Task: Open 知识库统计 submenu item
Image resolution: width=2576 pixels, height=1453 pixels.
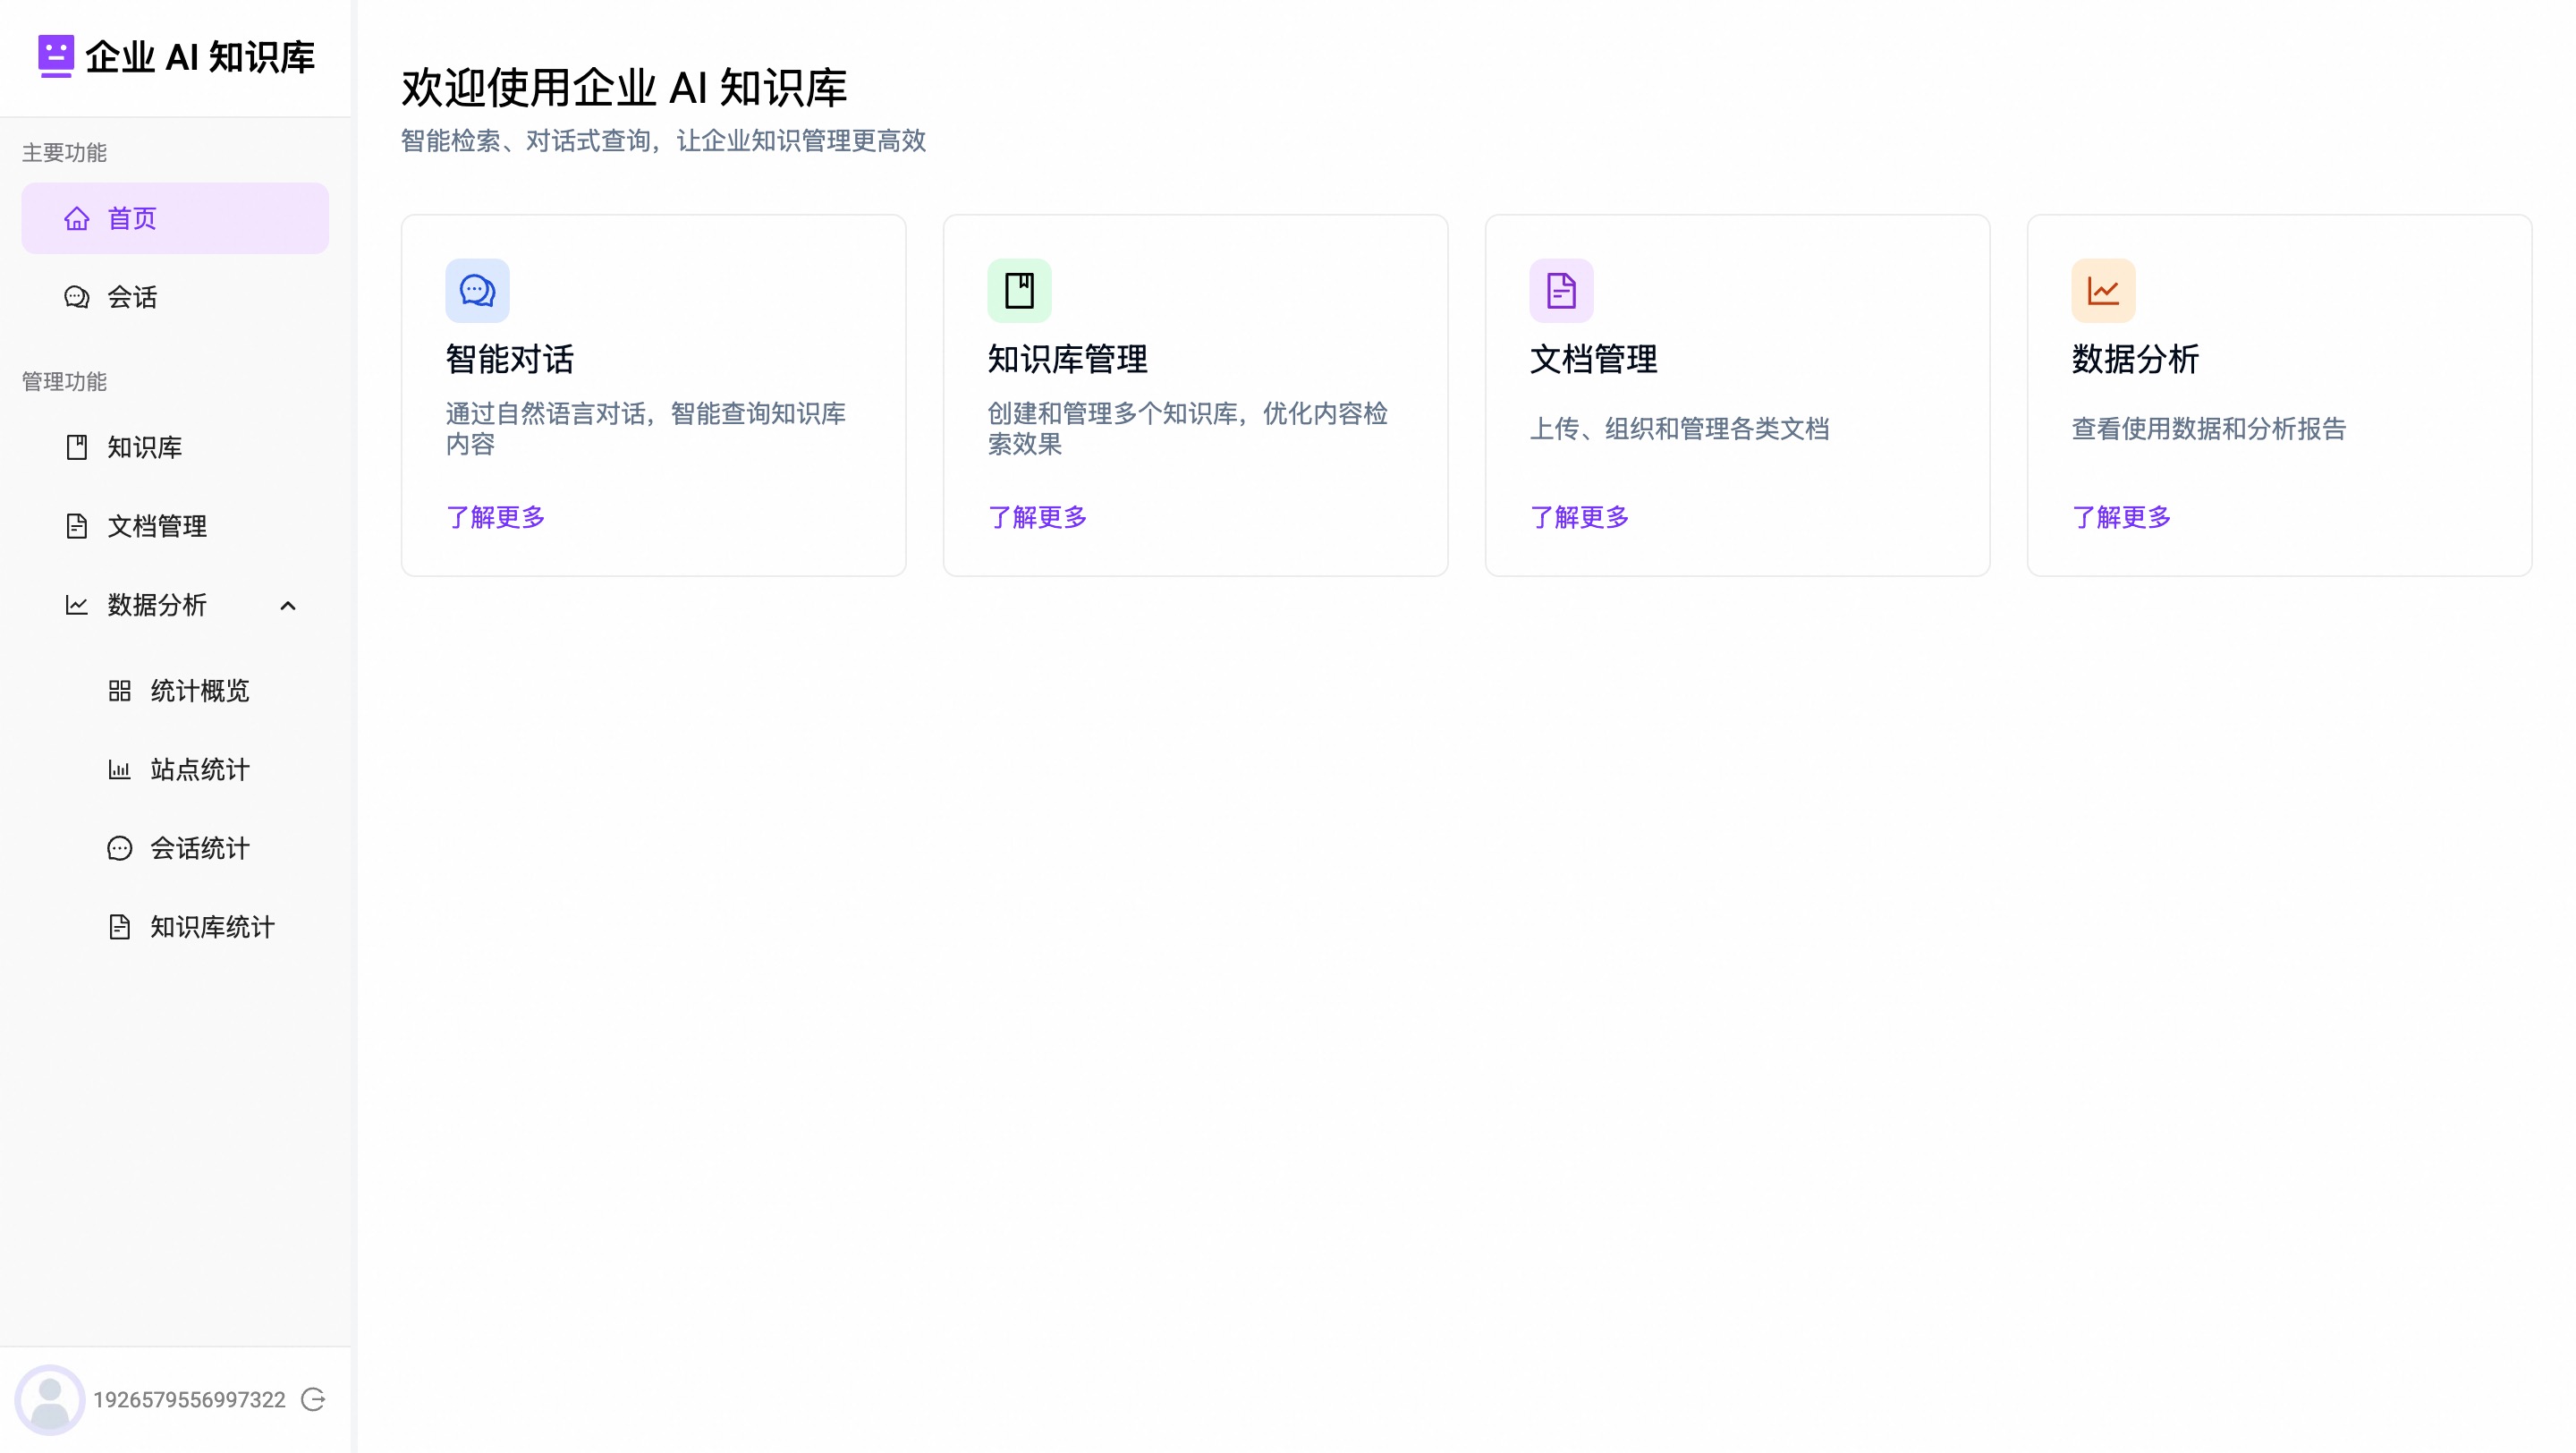Action: point(212,927)
